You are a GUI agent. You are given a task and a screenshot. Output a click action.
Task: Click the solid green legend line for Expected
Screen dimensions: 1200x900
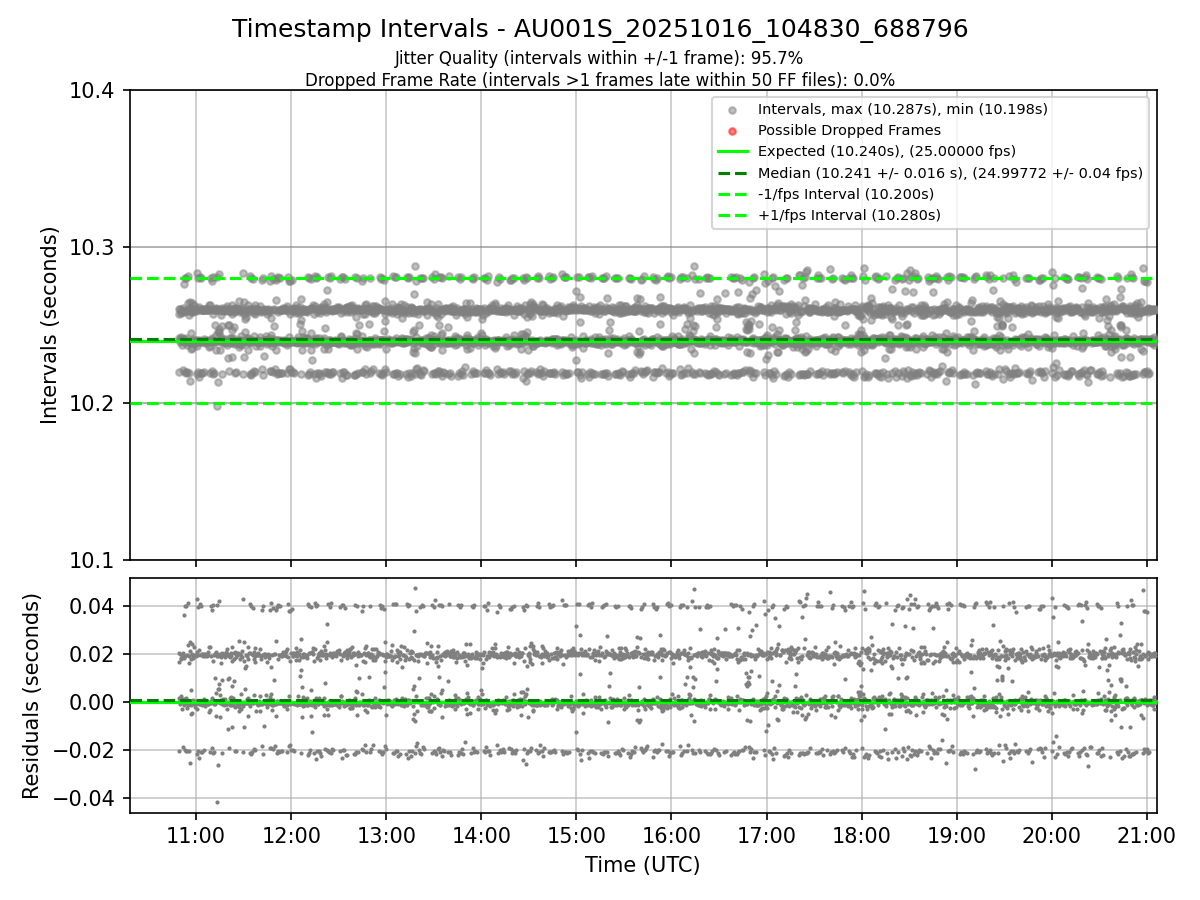[x=732, y=152]
